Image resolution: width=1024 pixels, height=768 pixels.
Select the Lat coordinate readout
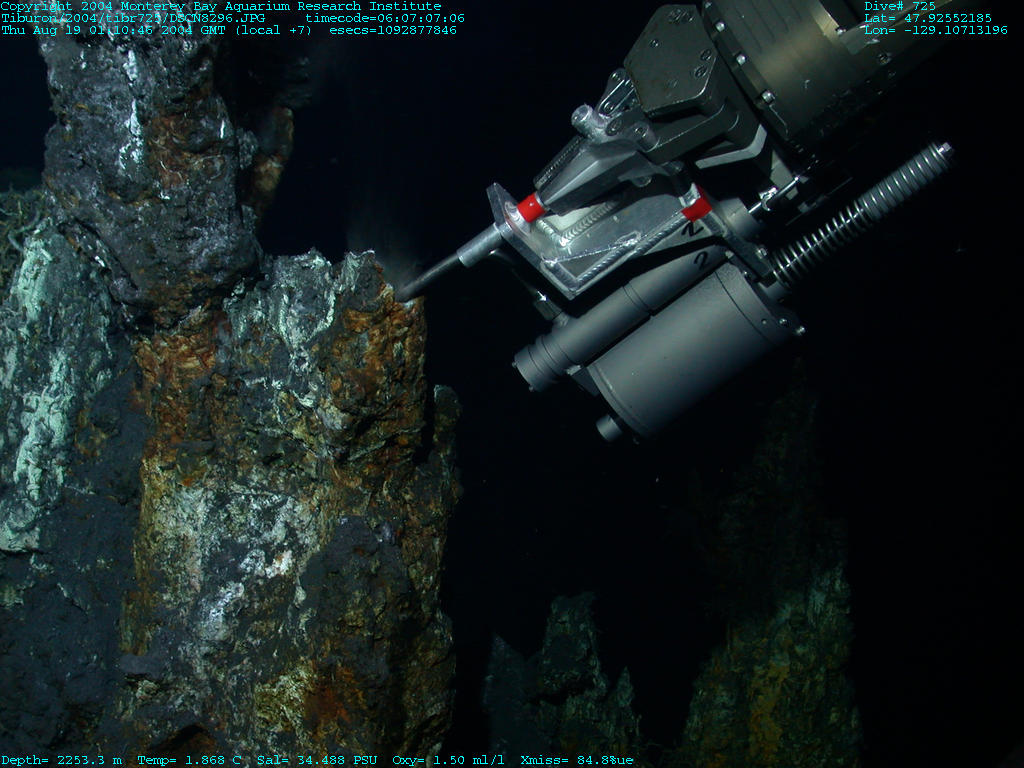coord(927,18)
